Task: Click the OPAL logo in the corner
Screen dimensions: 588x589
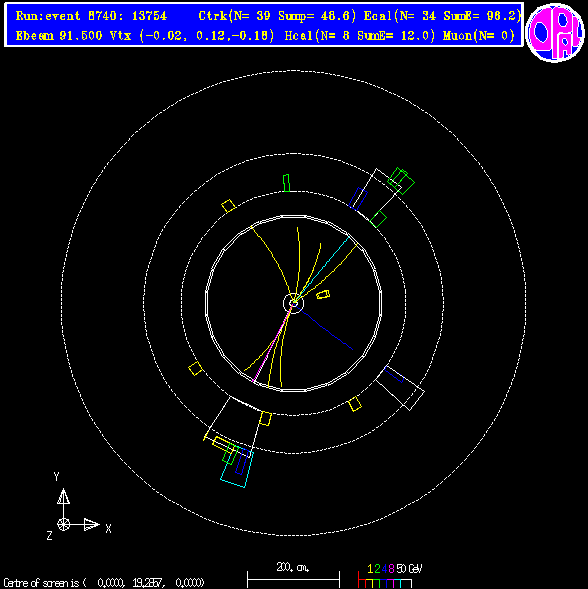Action: (555, 33)
